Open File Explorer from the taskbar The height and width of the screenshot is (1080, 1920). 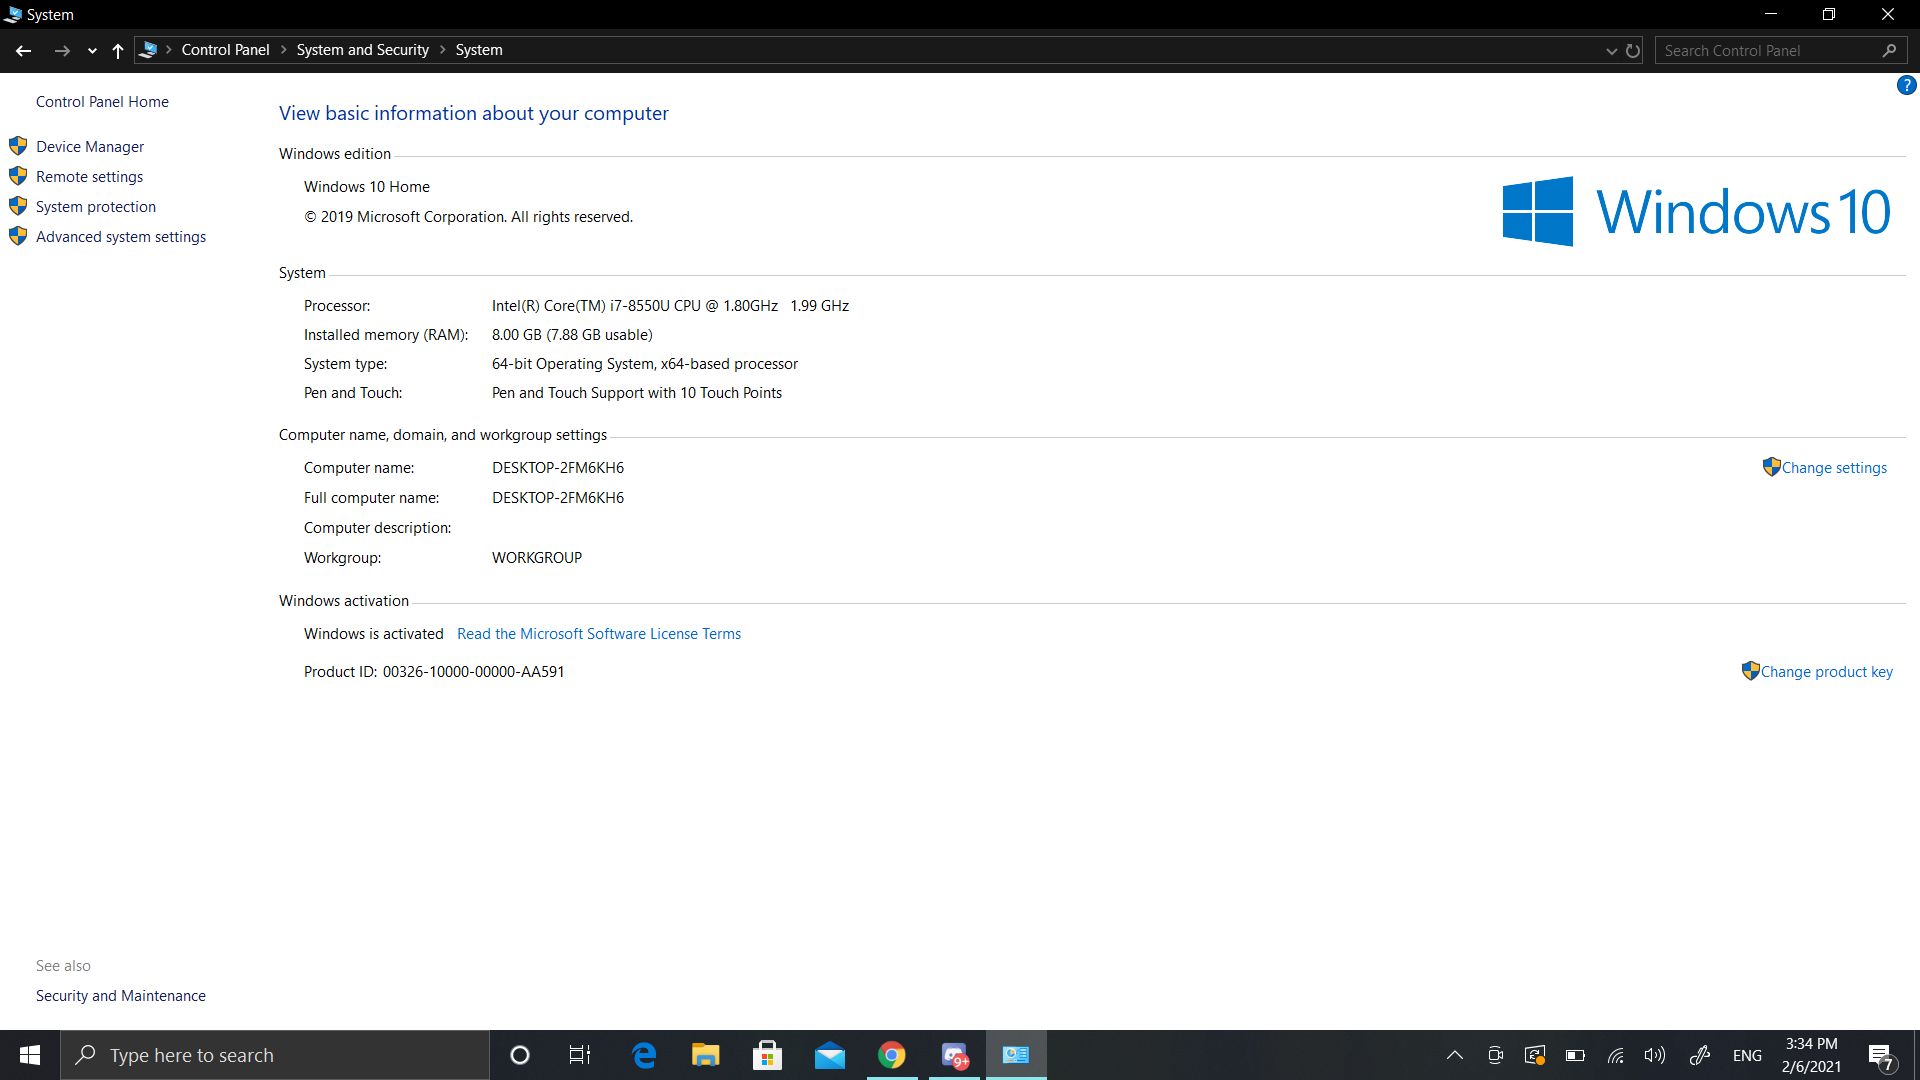(x=705, y=1055)
